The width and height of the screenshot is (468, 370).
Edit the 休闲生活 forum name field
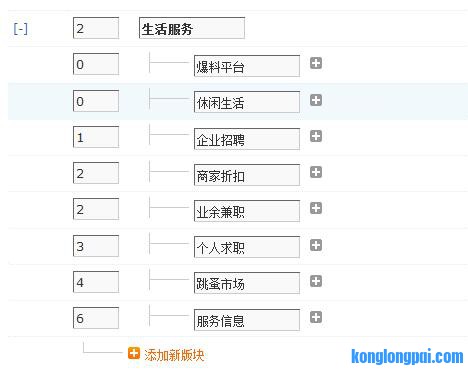click(247, 102)
